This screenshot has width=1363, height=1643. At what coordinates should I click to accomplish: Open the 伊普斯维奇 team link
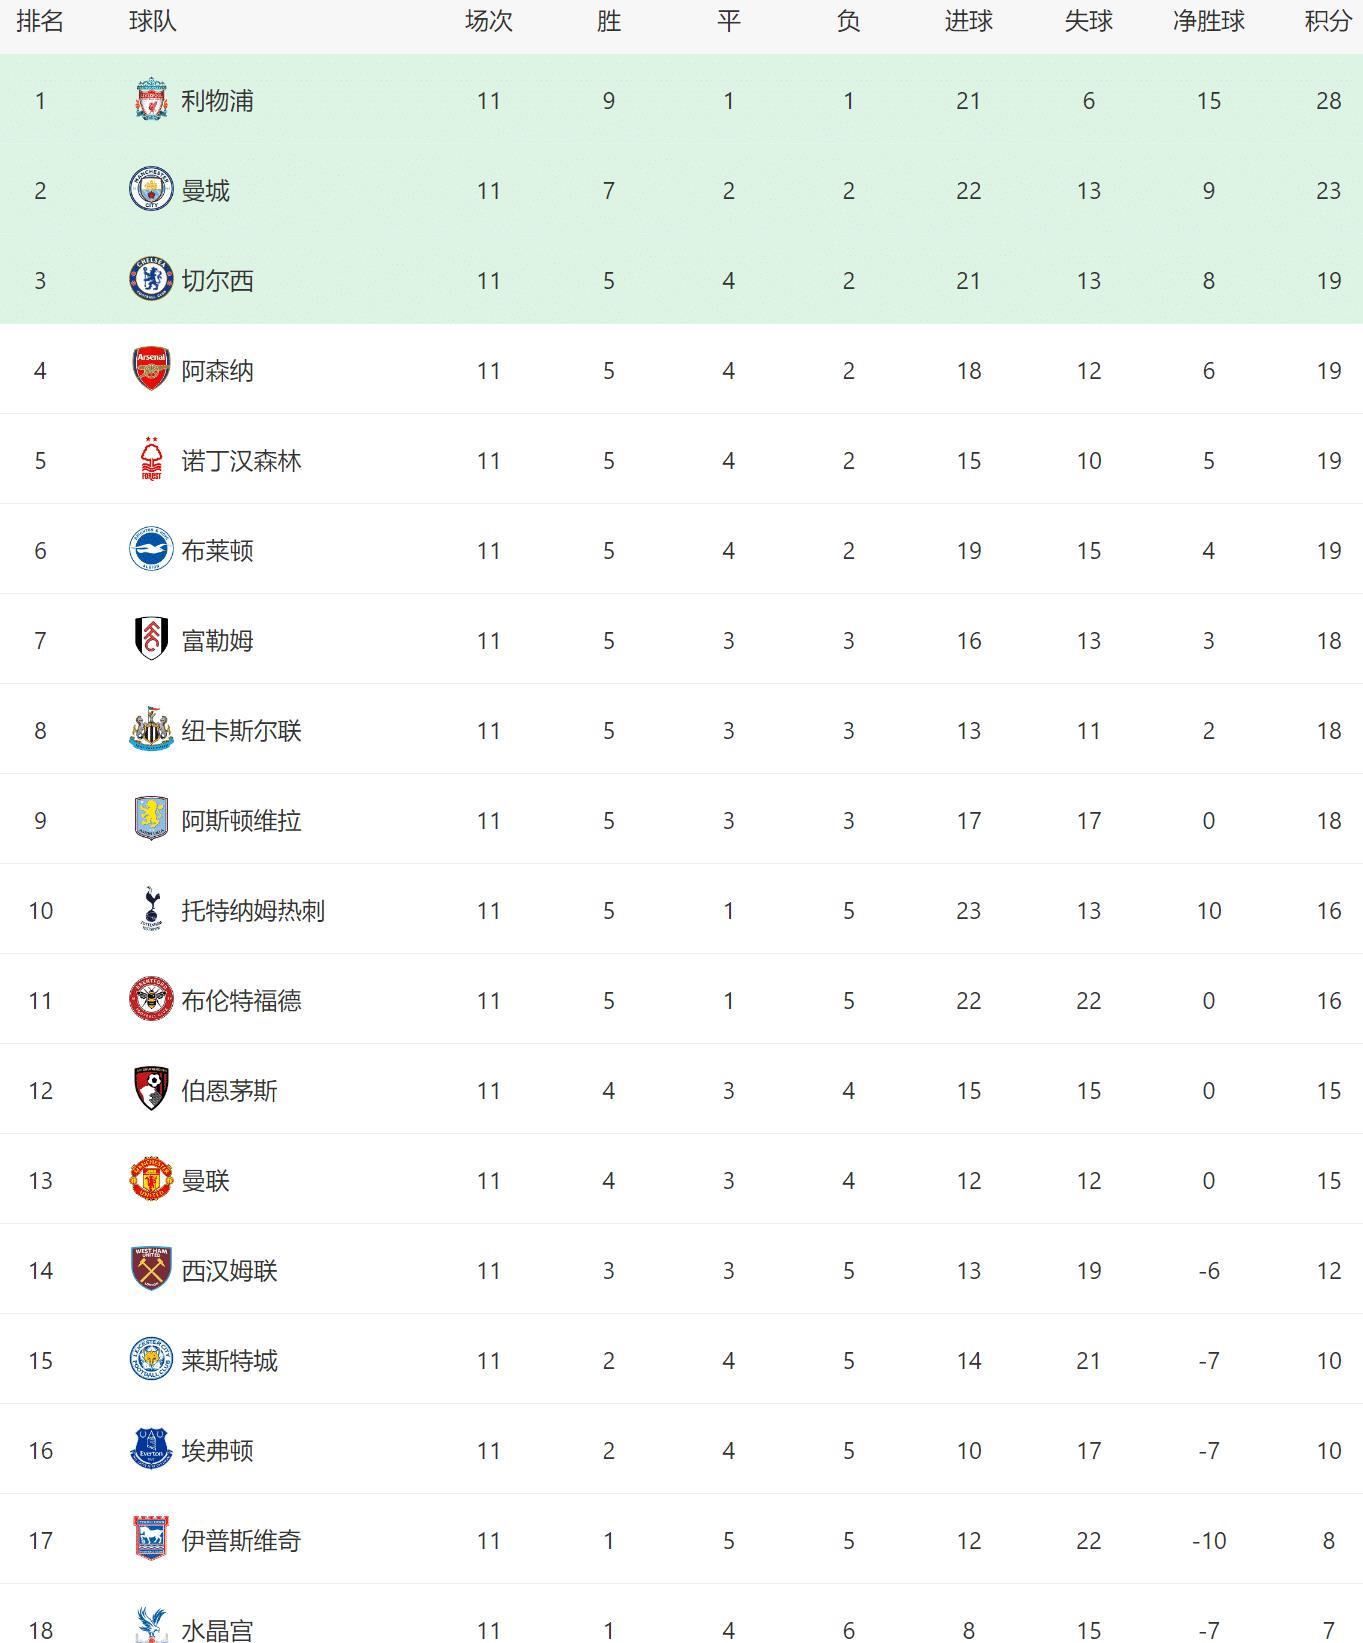click(x=241, y=1540)
